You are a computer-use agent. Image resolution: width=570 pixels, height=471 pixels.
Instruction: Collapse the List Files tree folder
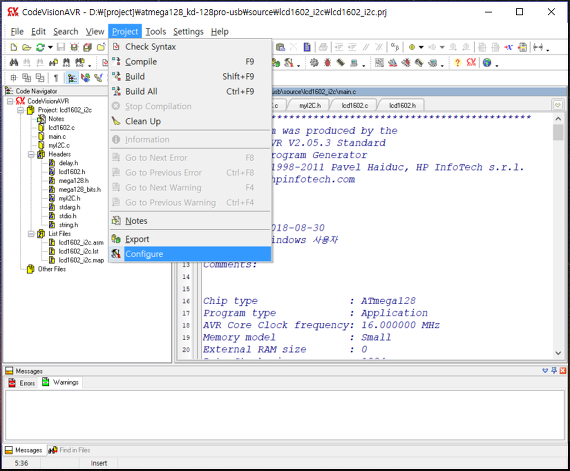pos(31,234)
